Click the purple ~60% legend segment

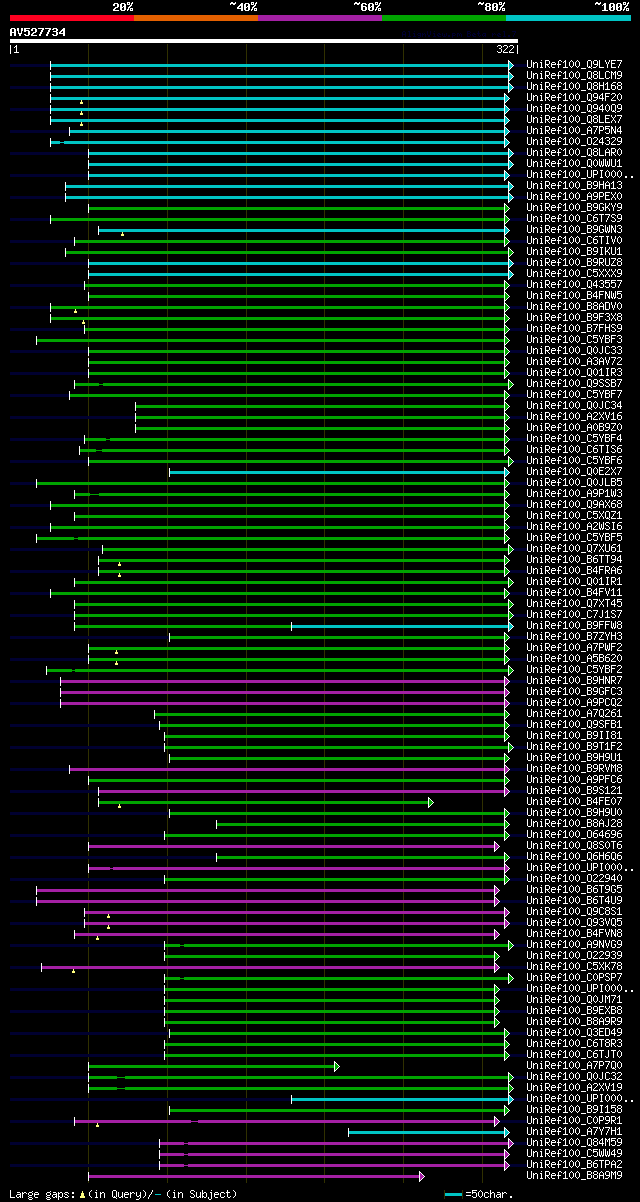319,17
